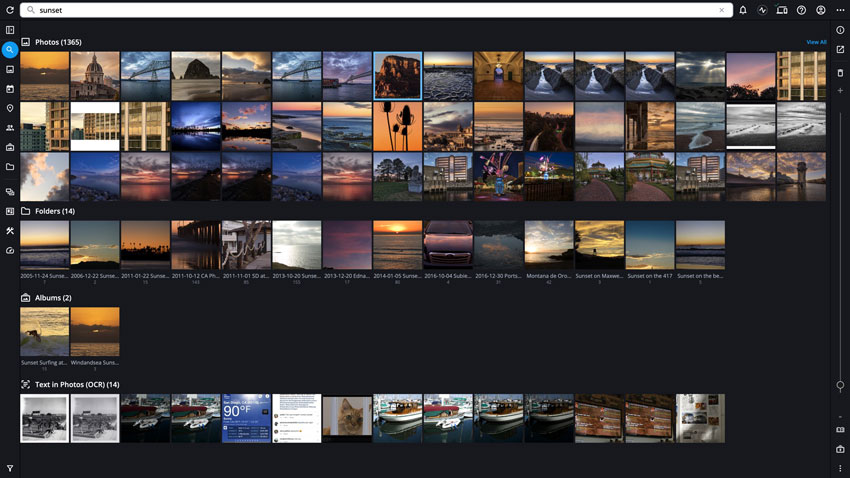Click the plus icon in right panel

(840, 91)
